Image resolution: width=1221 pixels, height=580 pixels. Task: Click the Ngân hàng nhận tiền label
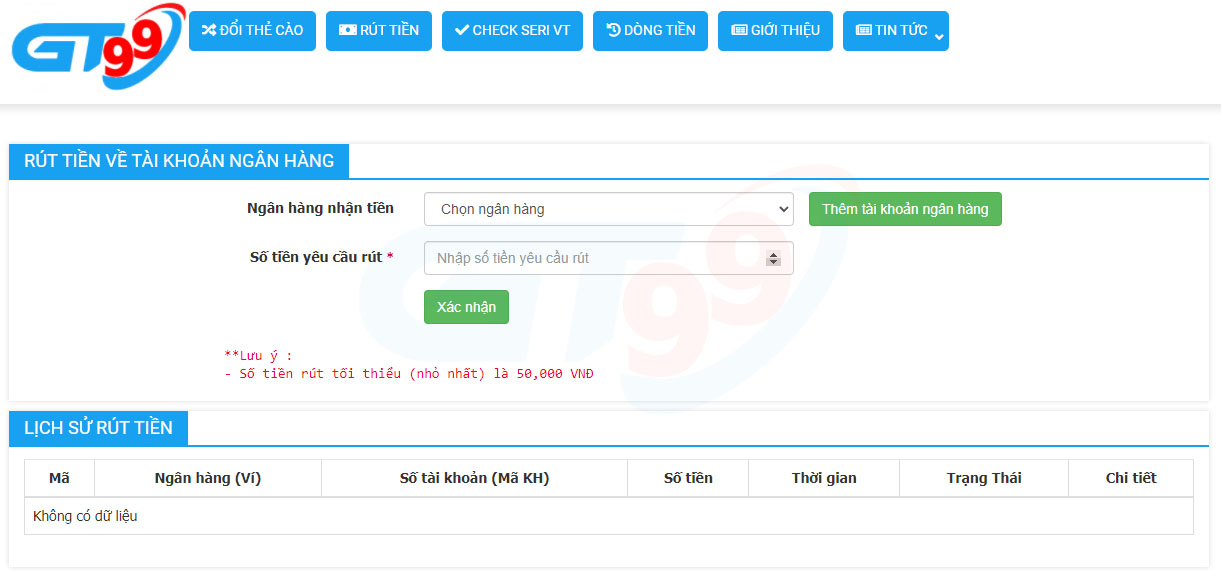320,208
